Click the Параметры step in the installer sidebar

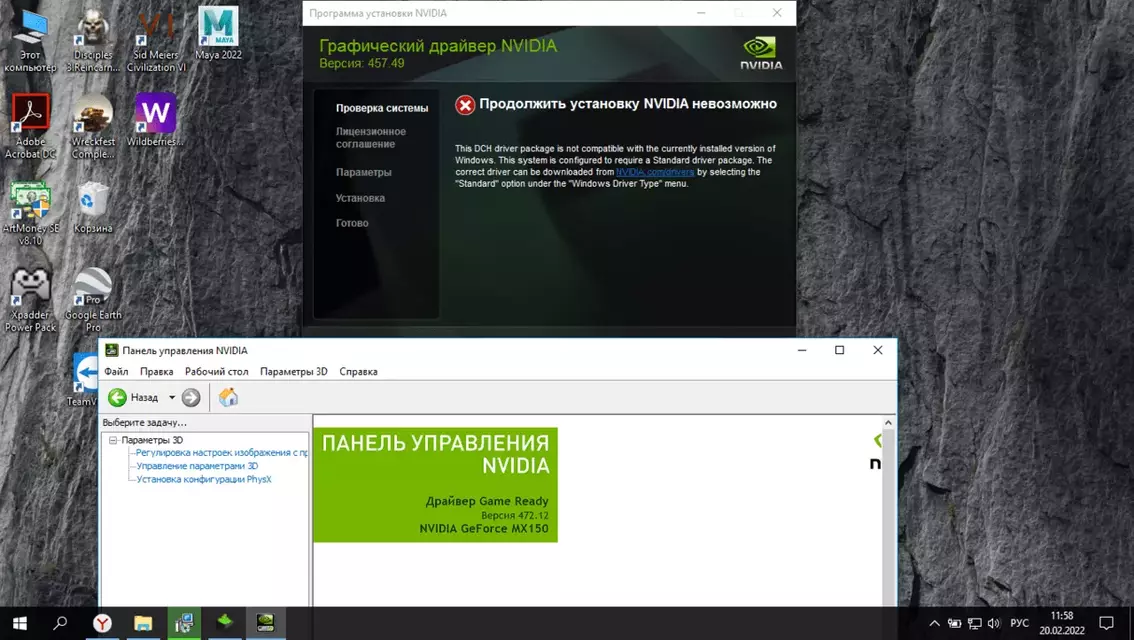pyautogui.click(x=363, y=172)
